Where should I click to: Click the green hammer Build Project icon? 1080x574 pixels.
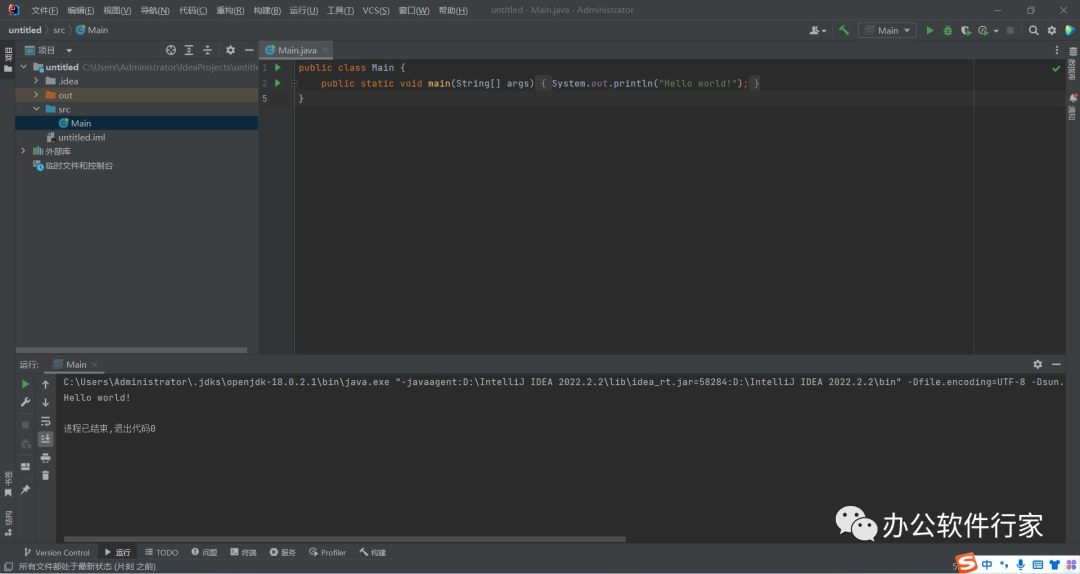[x=844, y=30]
